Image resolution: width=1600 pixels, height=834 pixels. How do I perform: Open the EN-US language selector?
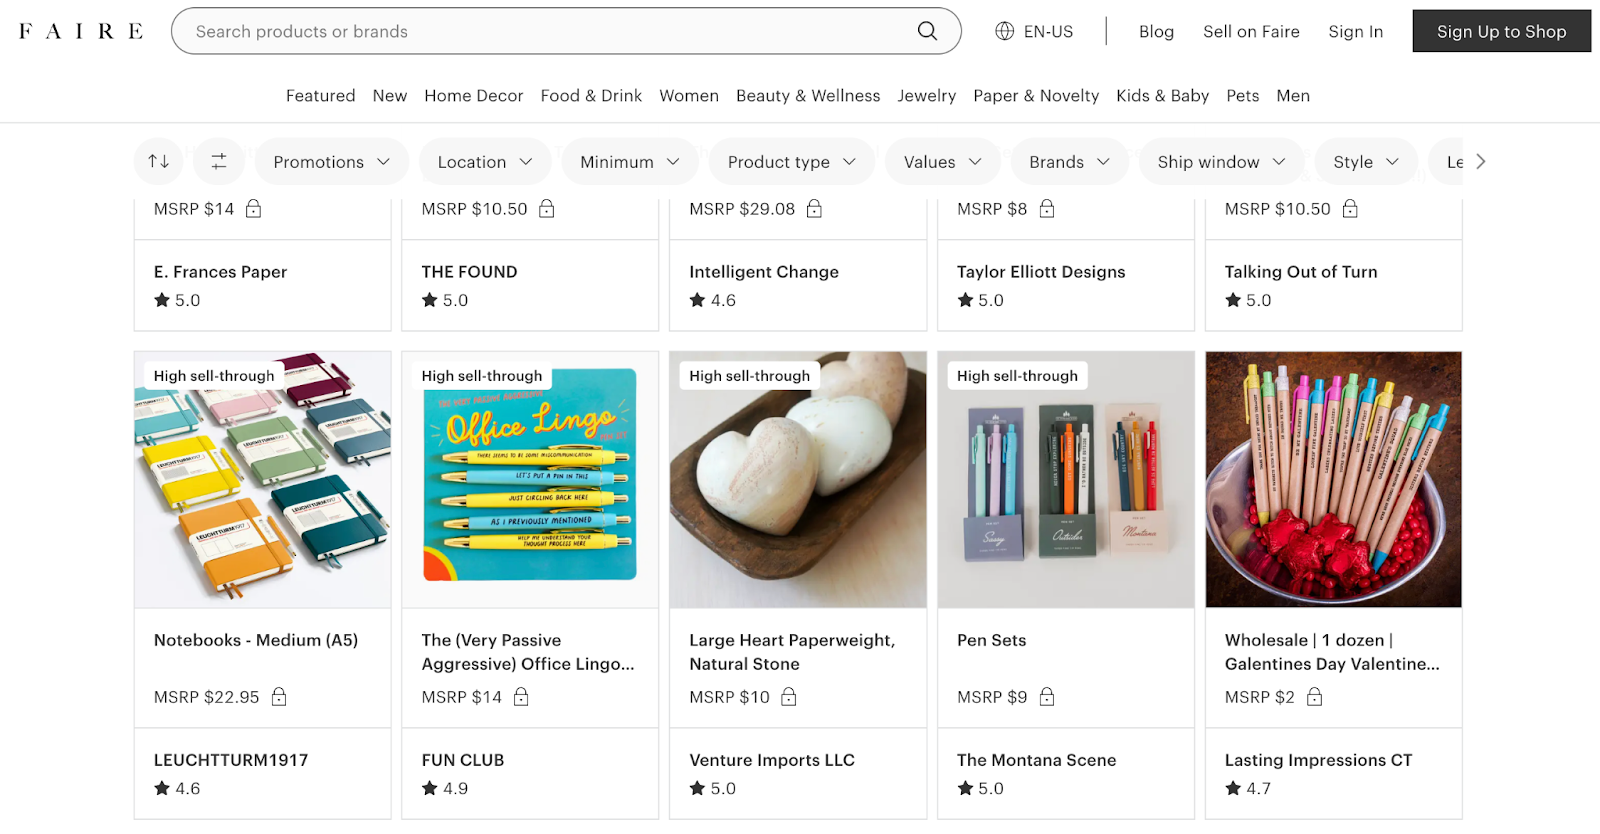coord(1034,31)
